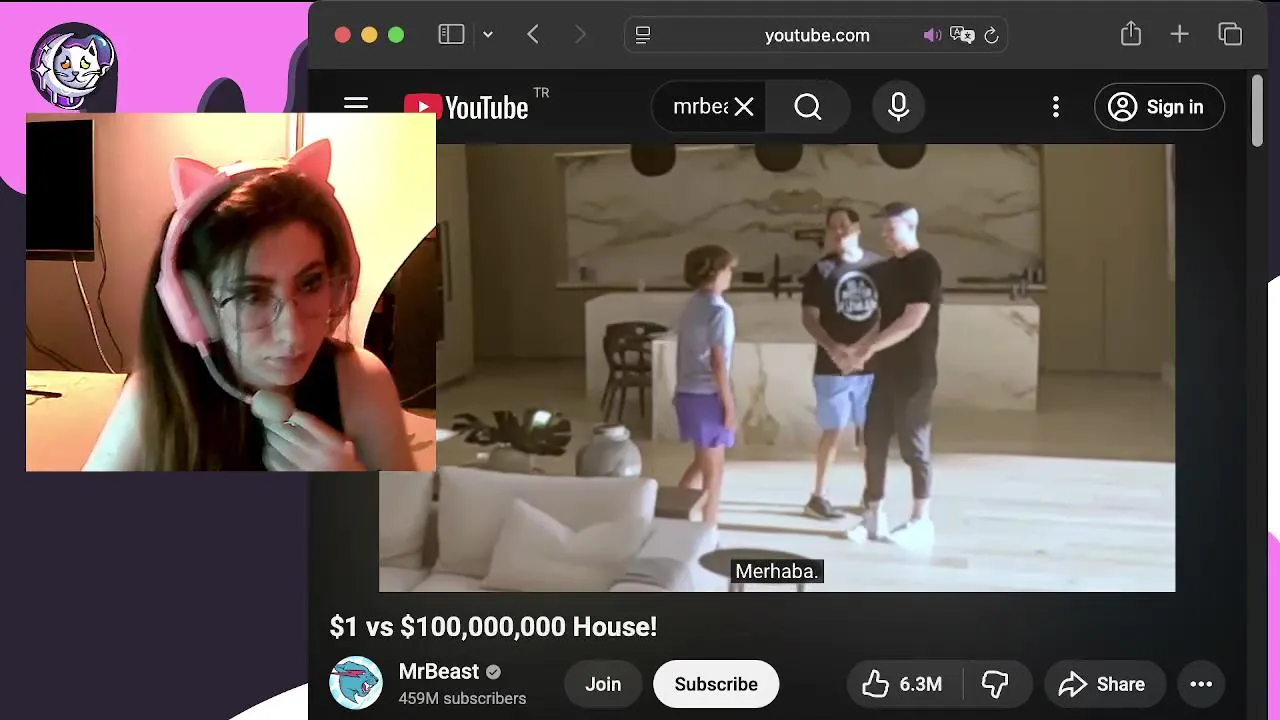Open the sidebar options dropdown arrow

(x=488, y=35)
